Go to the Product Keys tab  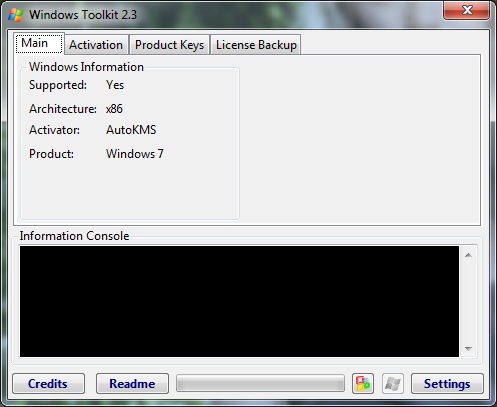pyautogui.click(x=169, y=45)
